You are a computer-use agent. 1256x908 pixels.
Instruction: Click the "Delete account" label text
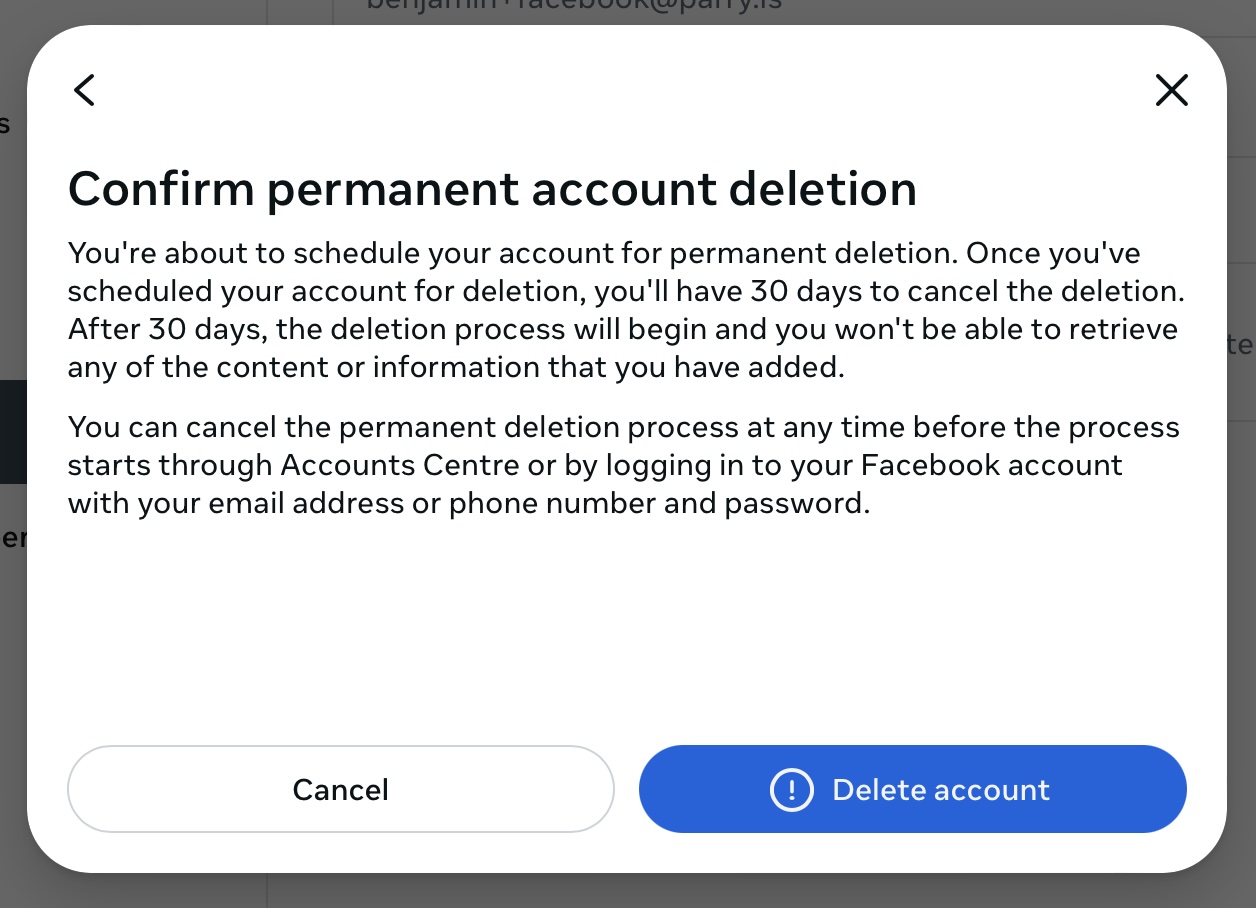click(x=941, y=790)
